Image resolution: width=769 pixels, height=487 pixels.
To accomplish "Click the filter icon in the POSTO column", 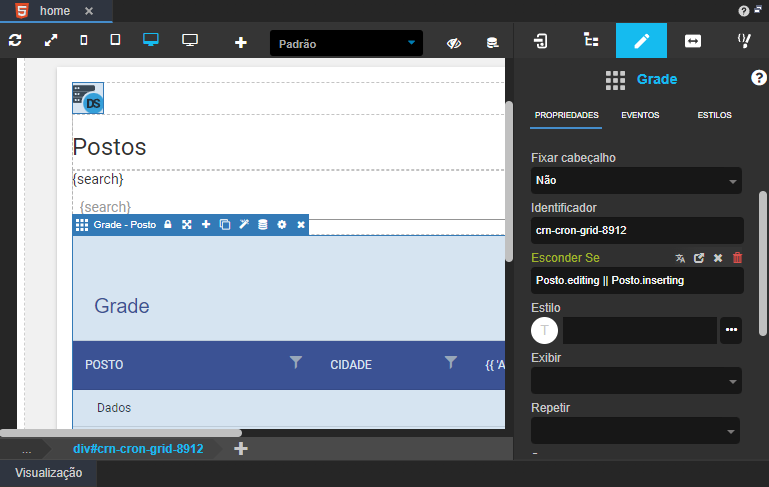I will pos(296,362).
